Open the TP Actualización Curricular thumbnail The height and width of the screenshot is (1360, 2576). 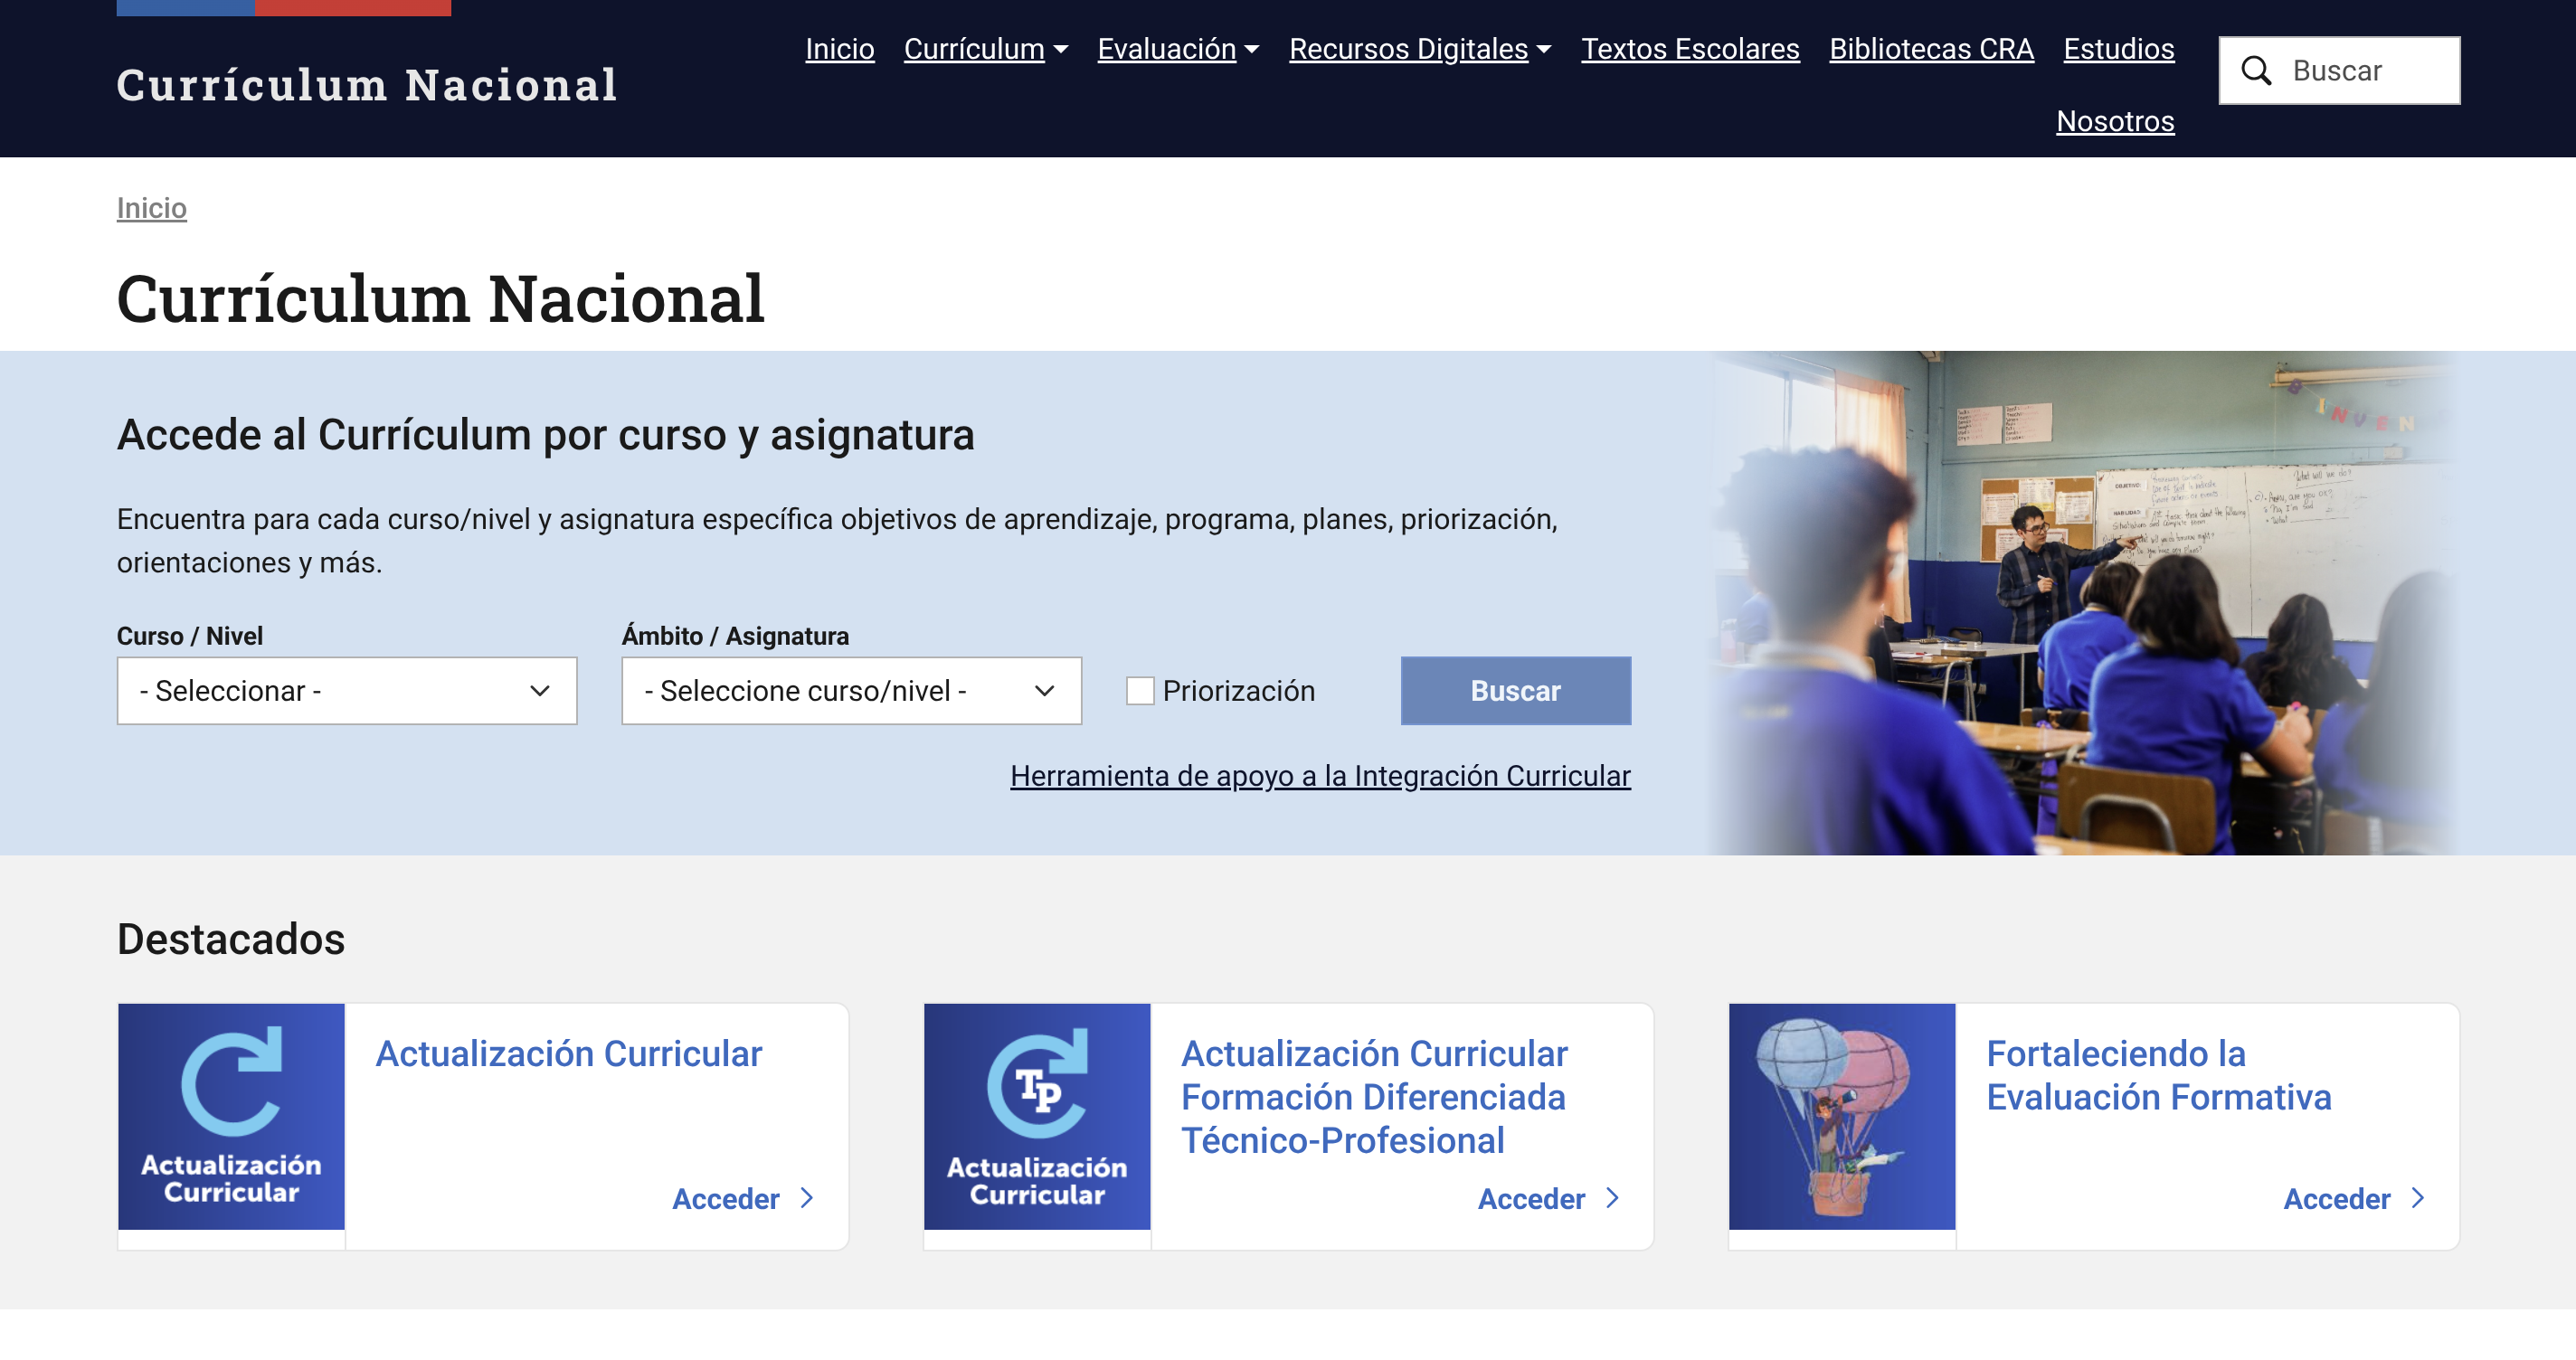click(x=1037, y=1116)
